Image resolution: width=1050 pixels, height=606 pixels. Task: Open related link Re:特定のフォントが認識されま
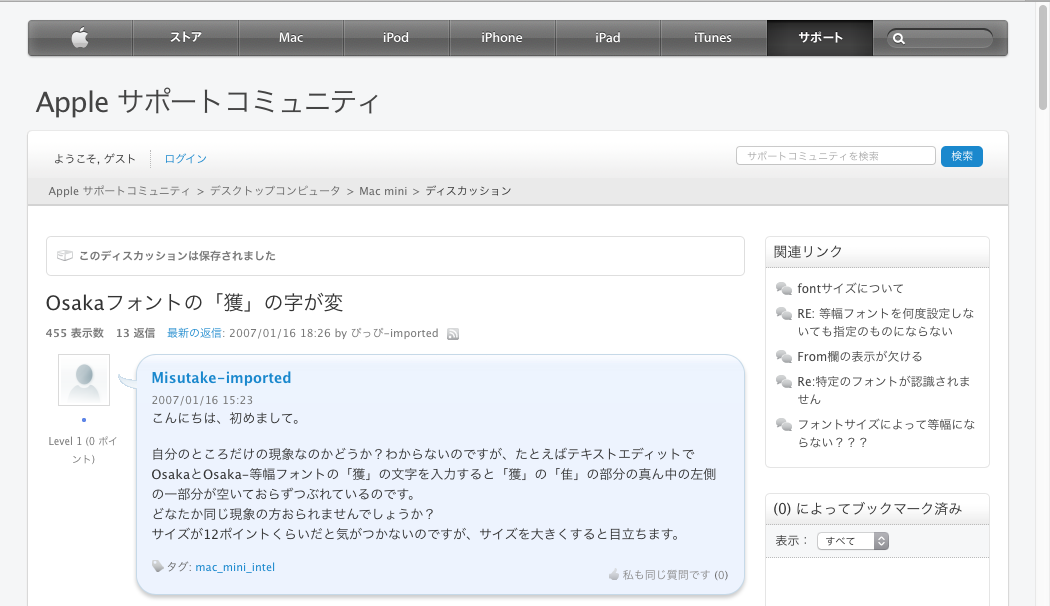coord(883,390)
